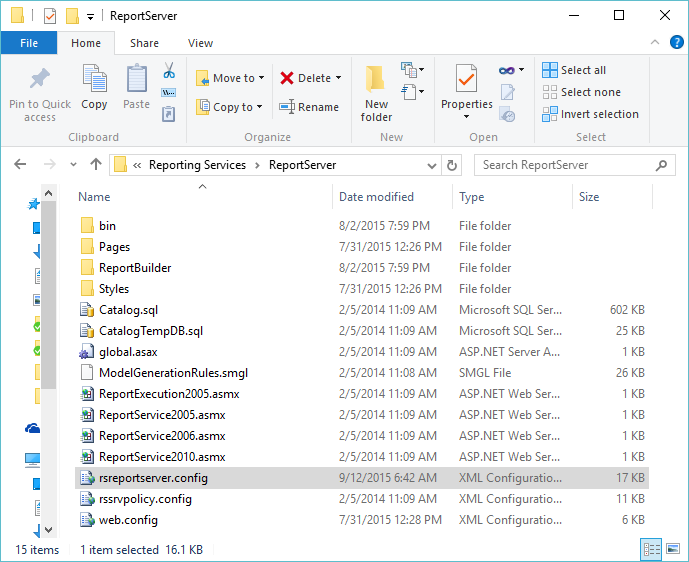Image resolution: width=689 pixels, height=562 pixels.
Task: Click Reporting Services in the breadcrumb
Action: (x=197, y=165)
